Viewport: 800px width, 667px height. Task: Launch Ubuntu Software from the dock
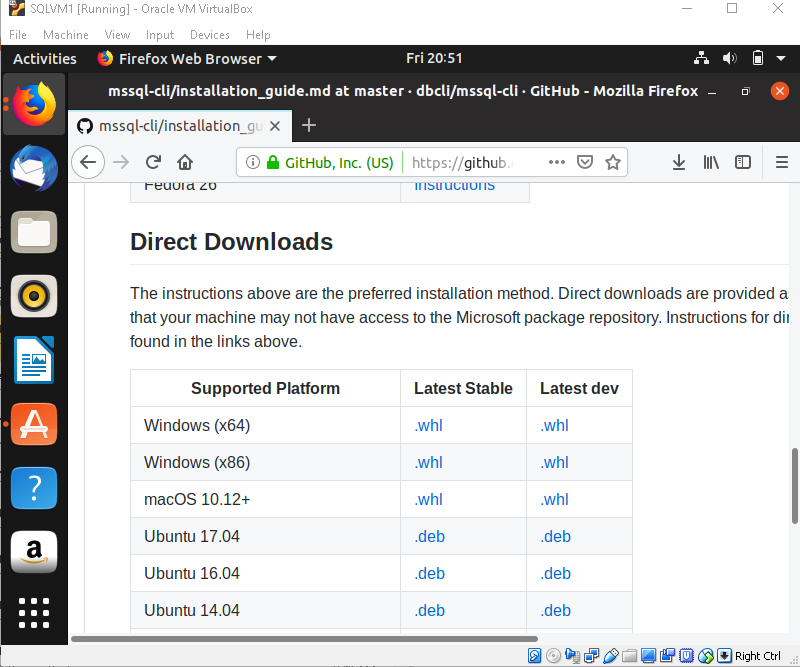(x=34, y=424)
